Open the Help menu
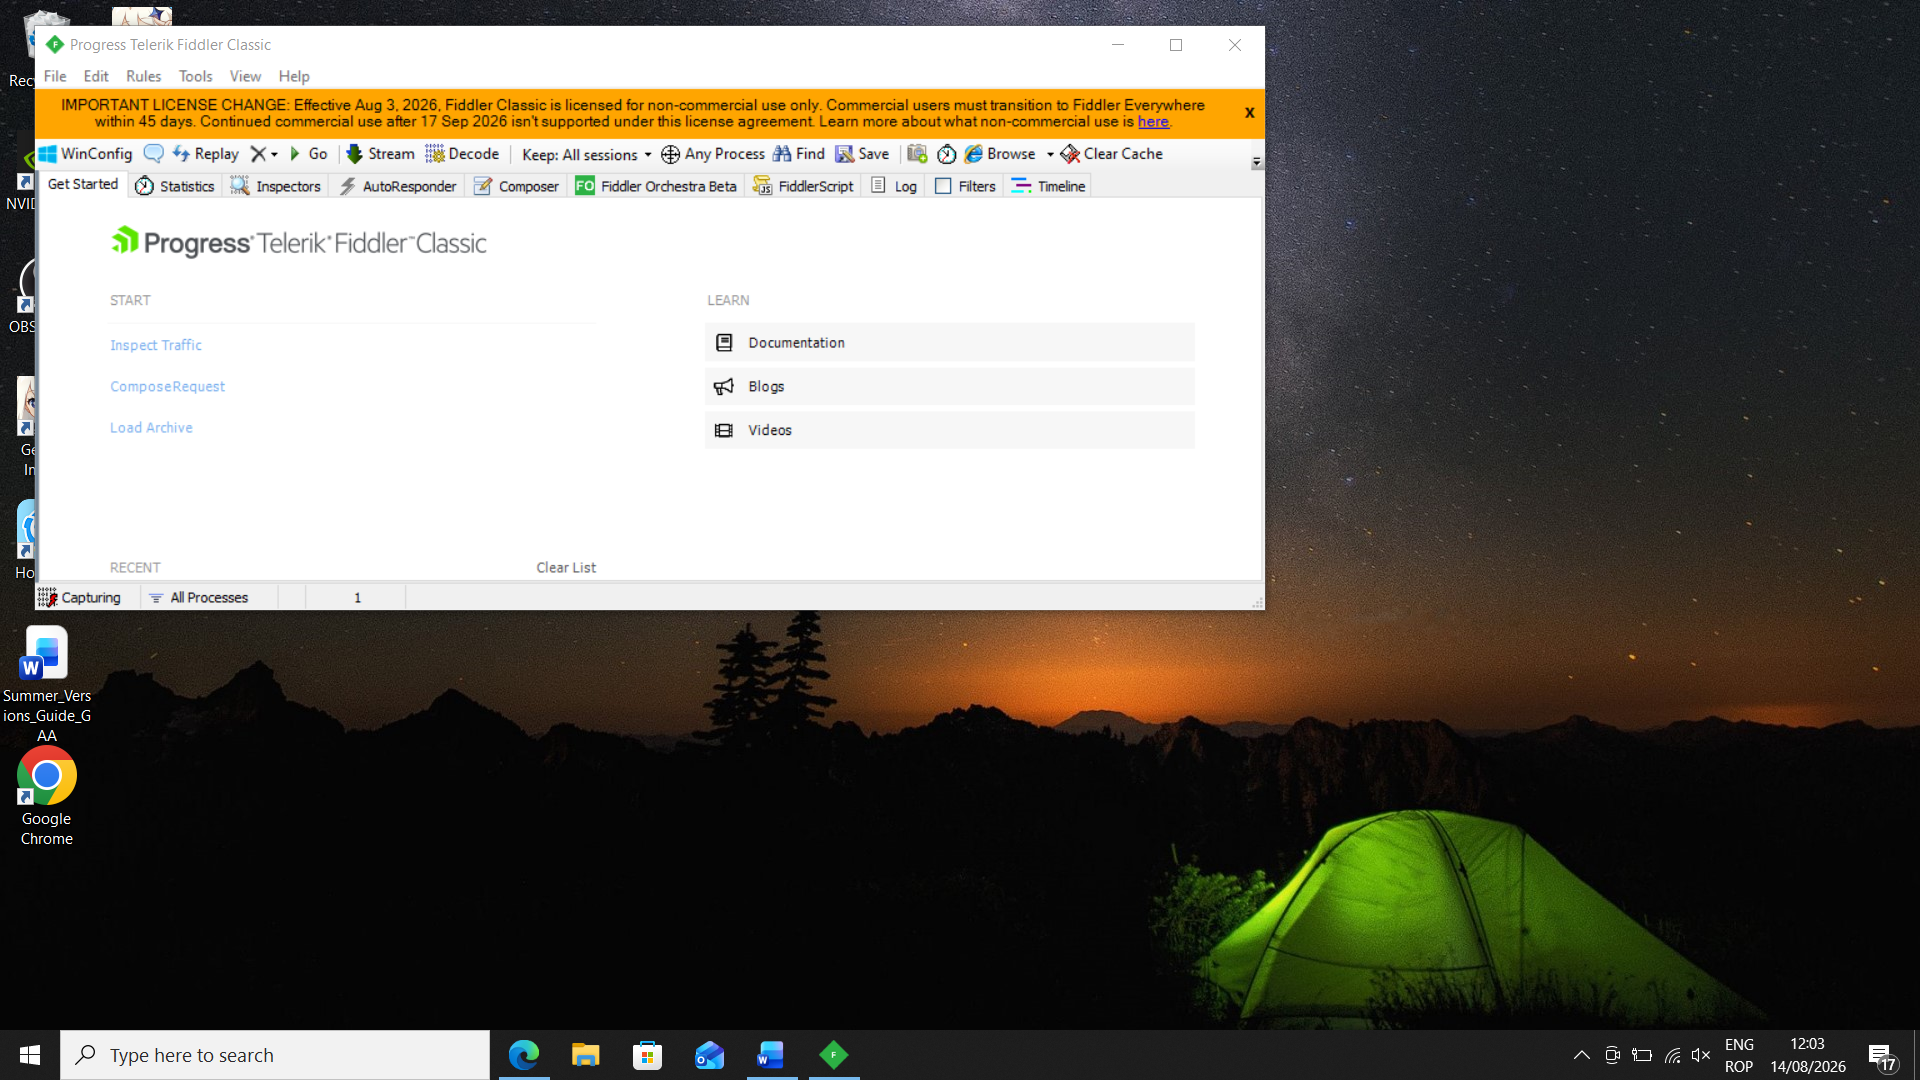Screen dimensions: 1920x1080 coord(294,76)
